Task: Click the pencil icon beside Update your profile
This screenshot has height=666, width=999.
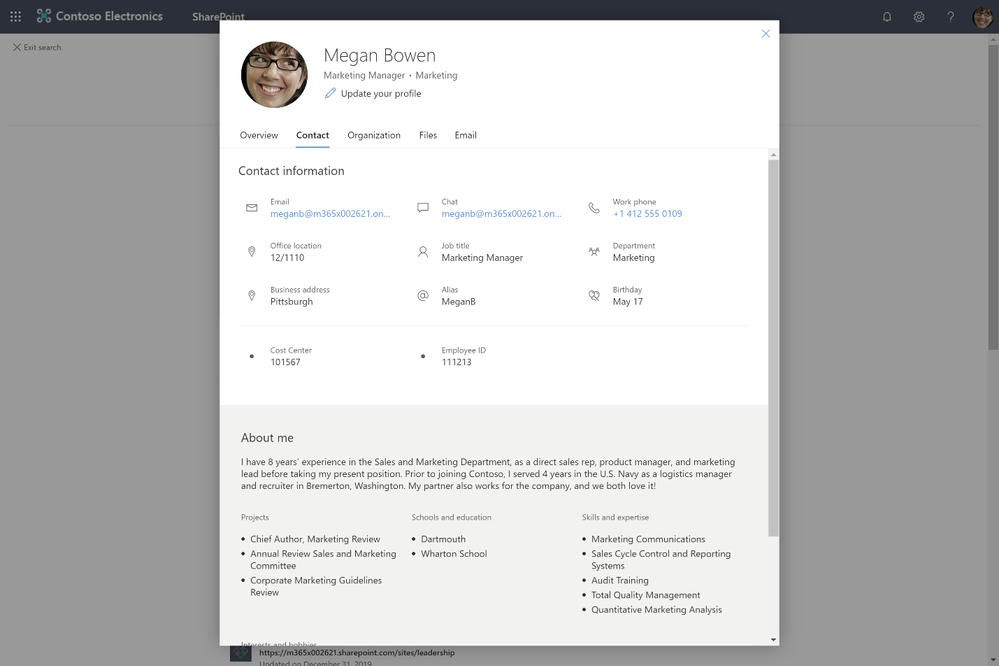Action: (x=330, y=93)
